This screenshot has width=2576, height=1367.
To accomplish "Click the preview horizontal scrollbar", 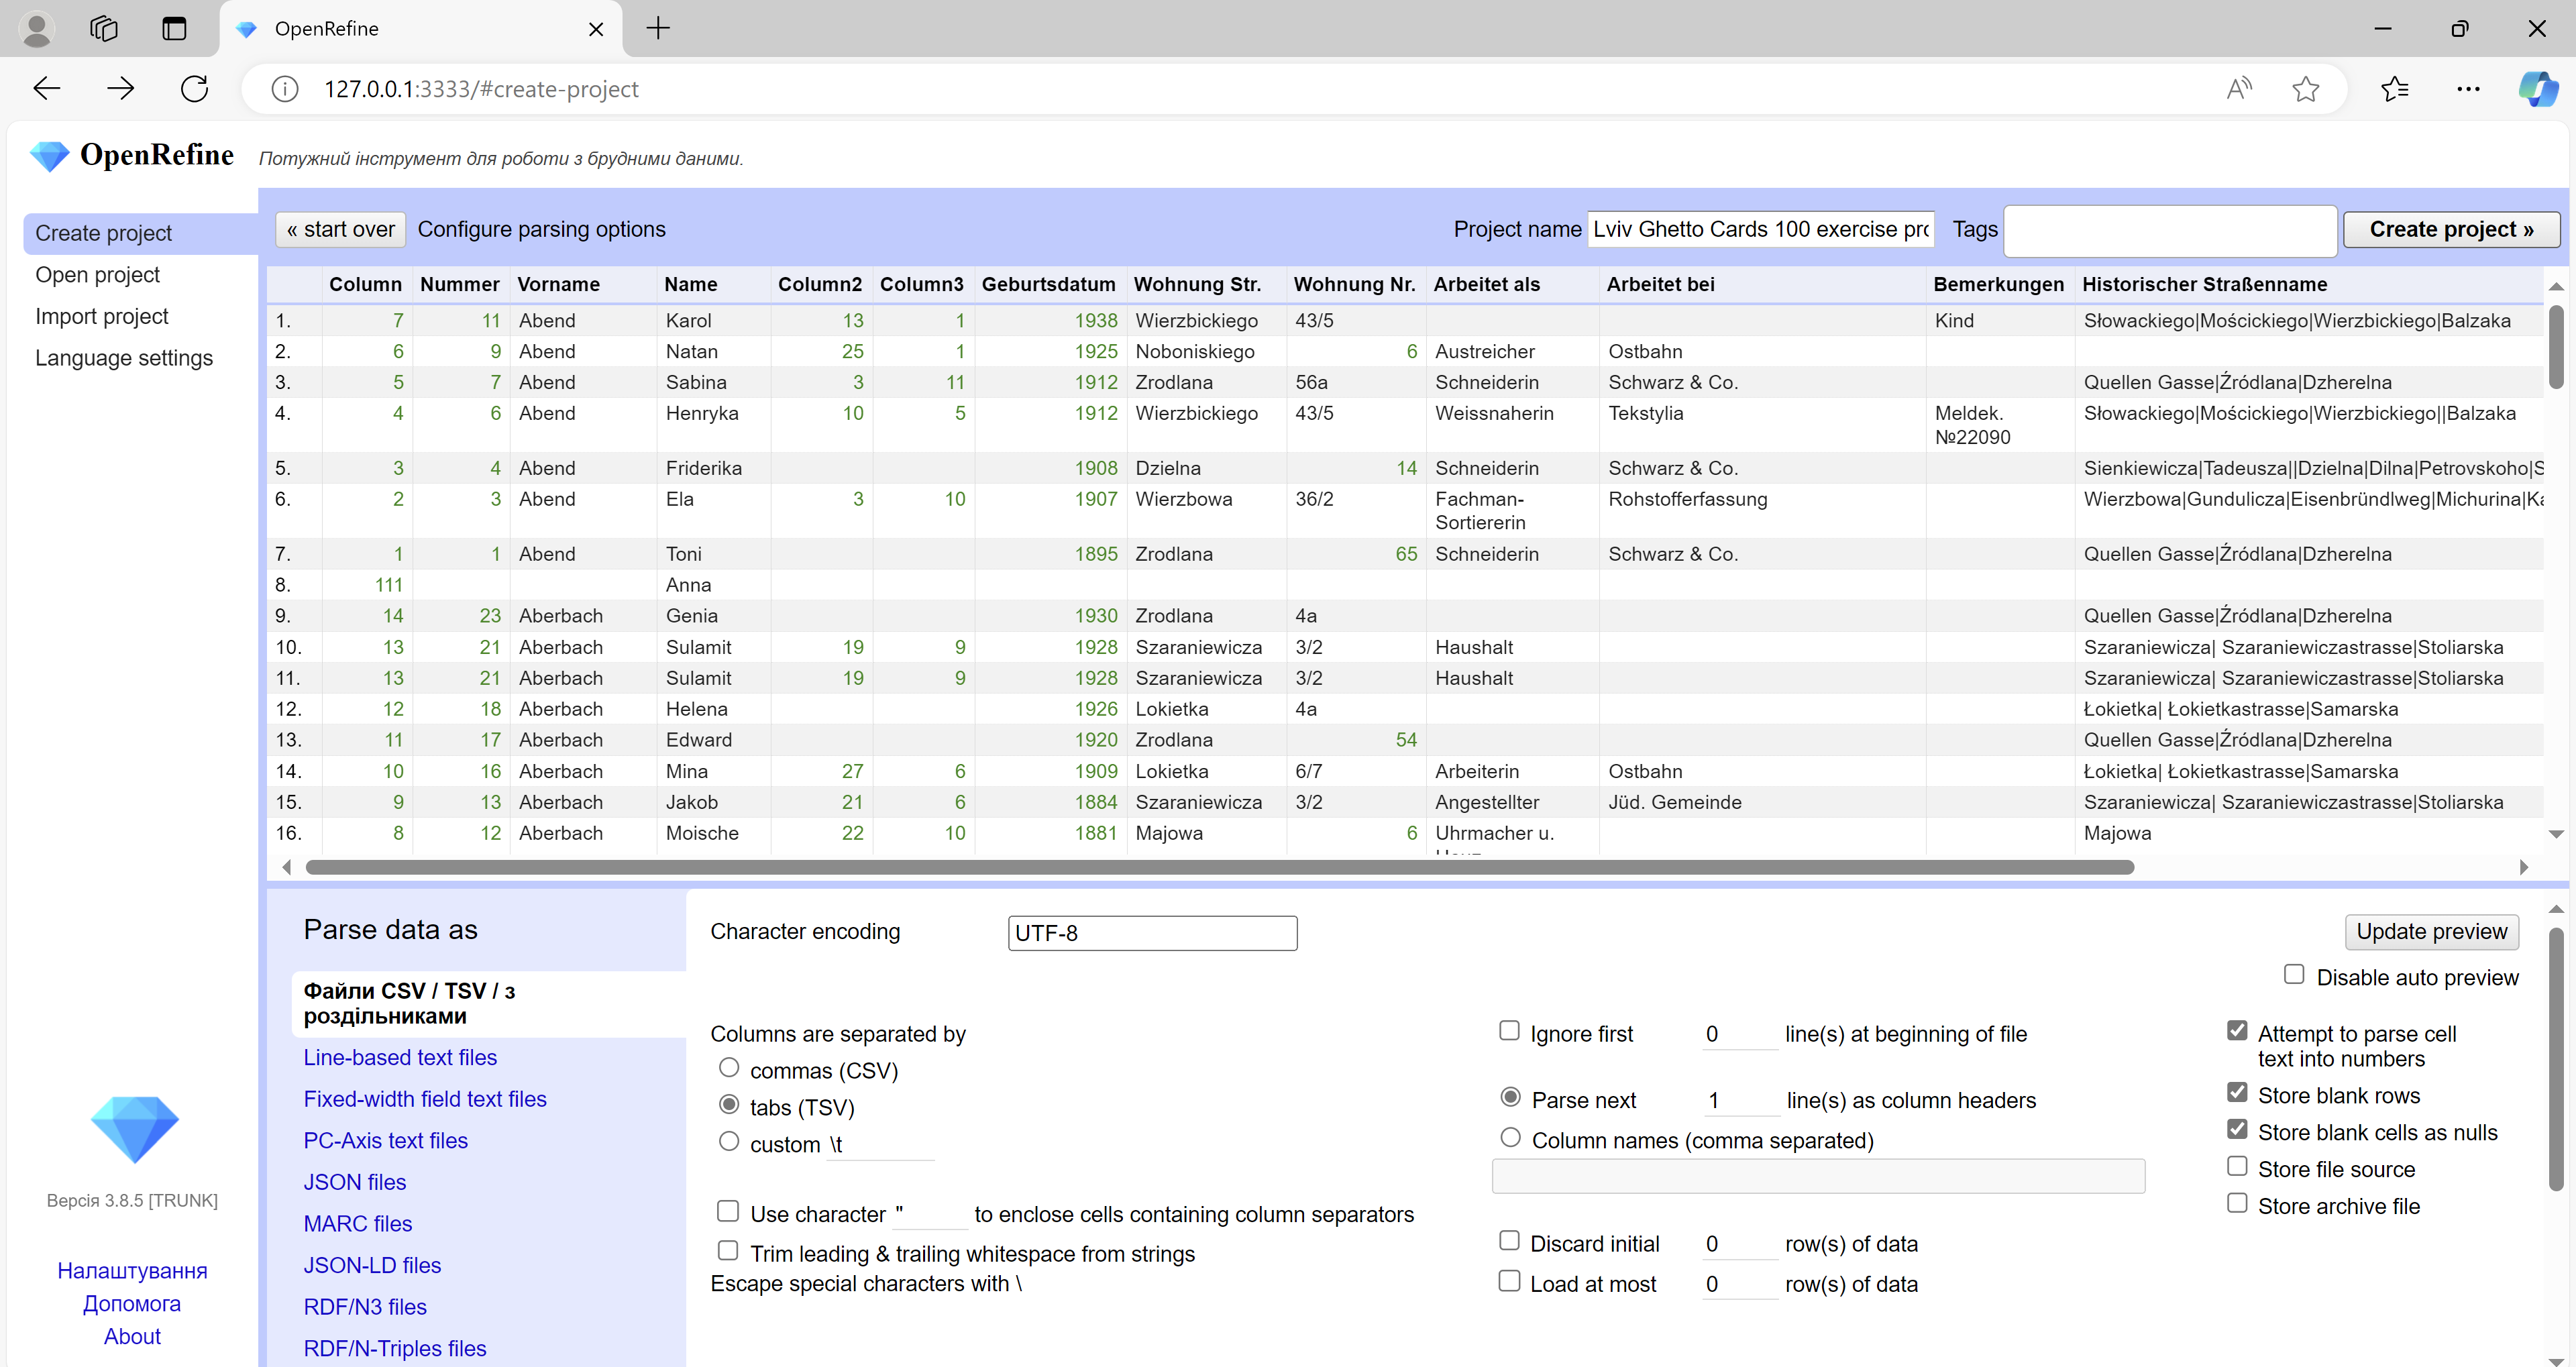I will coord(1220,867).
